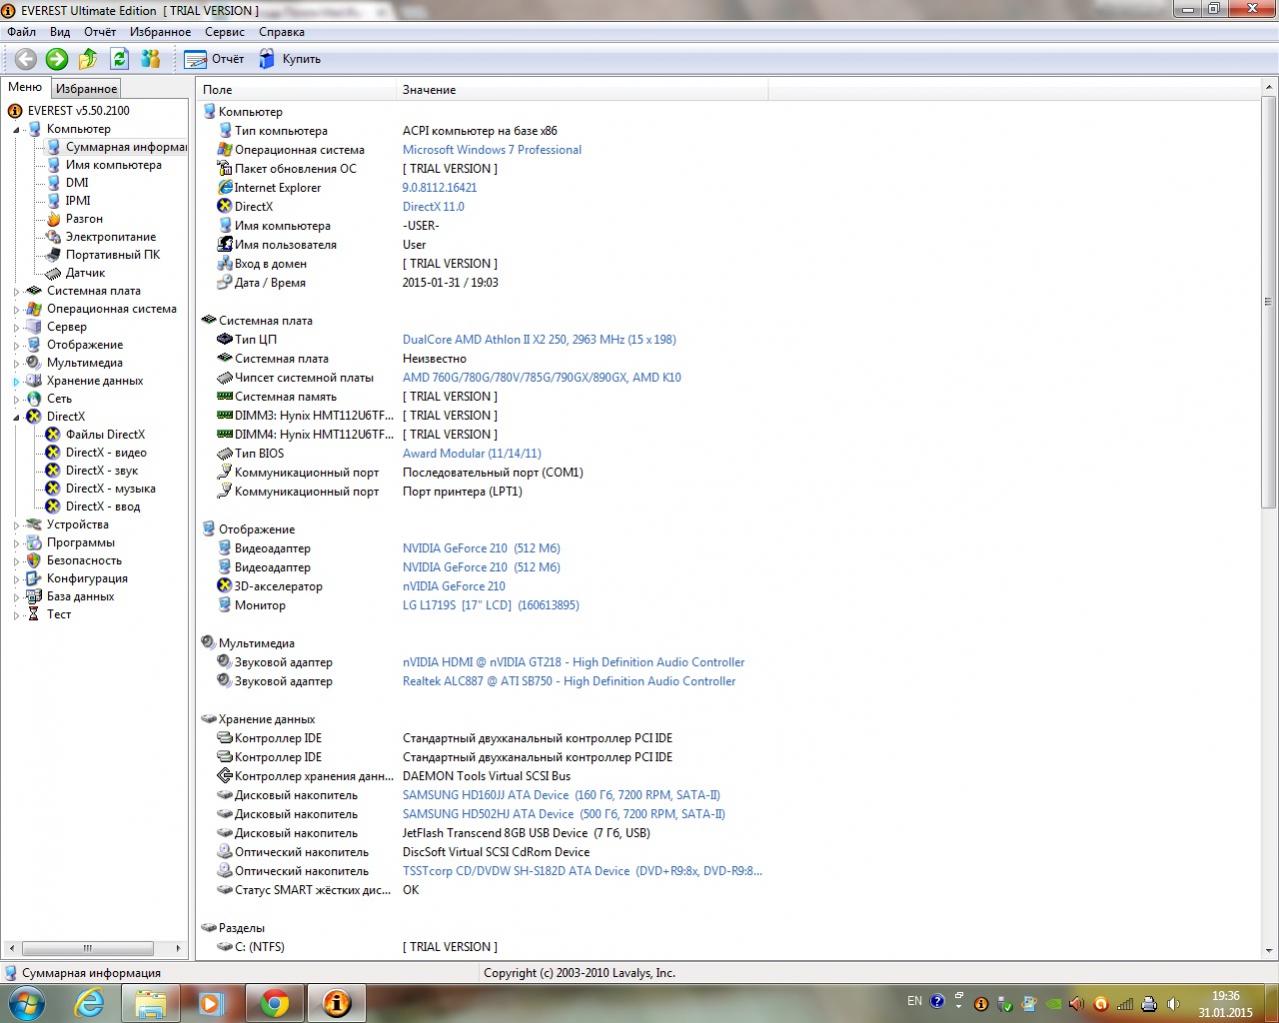Viewport: 1279px width, 1023px height.
Task: Select Файлы DirectX tree item
Action: [x=105, y=435]
